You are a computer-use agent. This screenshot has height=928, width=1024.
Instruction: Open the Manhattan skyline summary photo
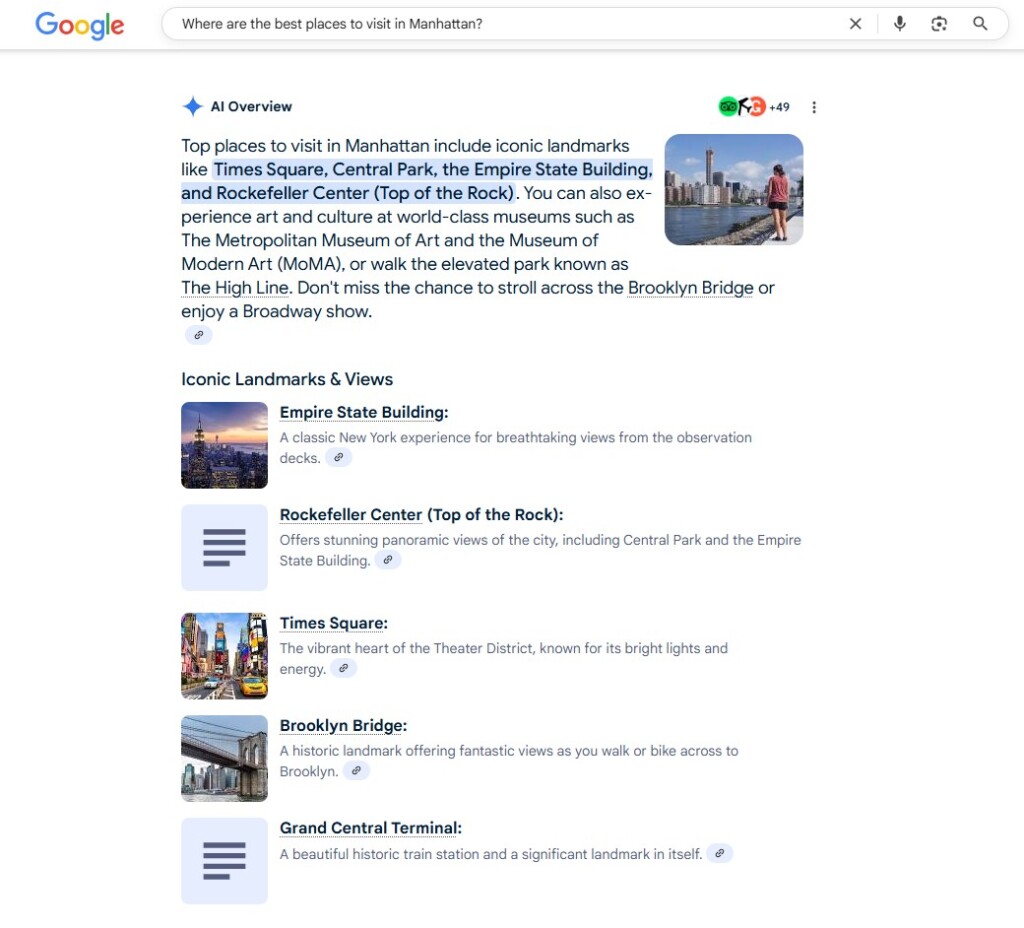(733, 189)
